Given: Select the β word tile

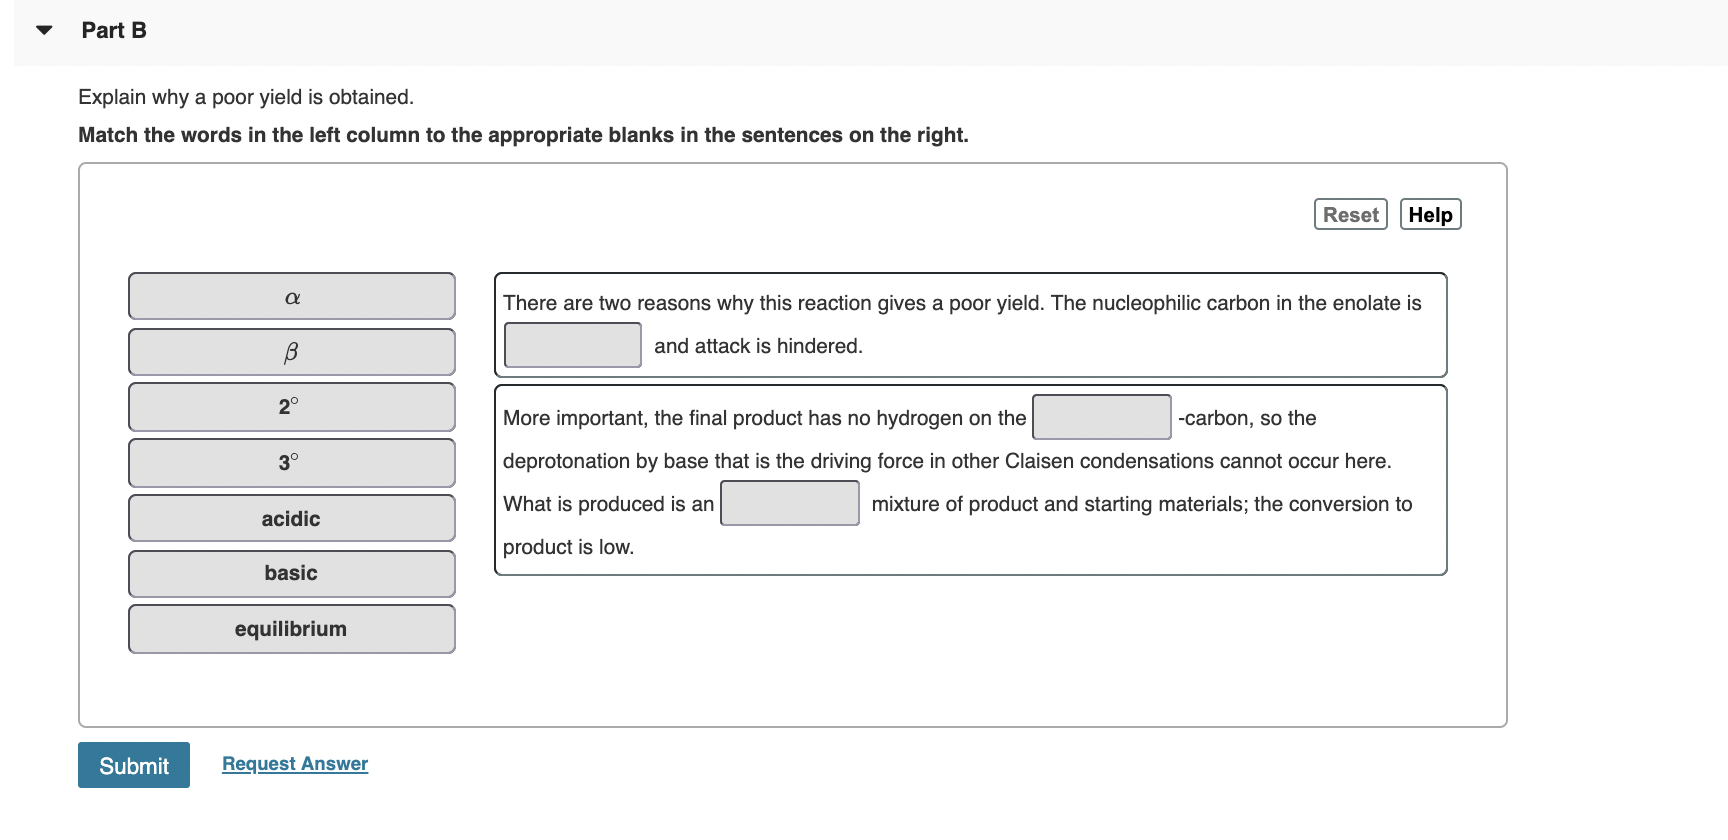Looking at the screenshot, I should point(292,352).
